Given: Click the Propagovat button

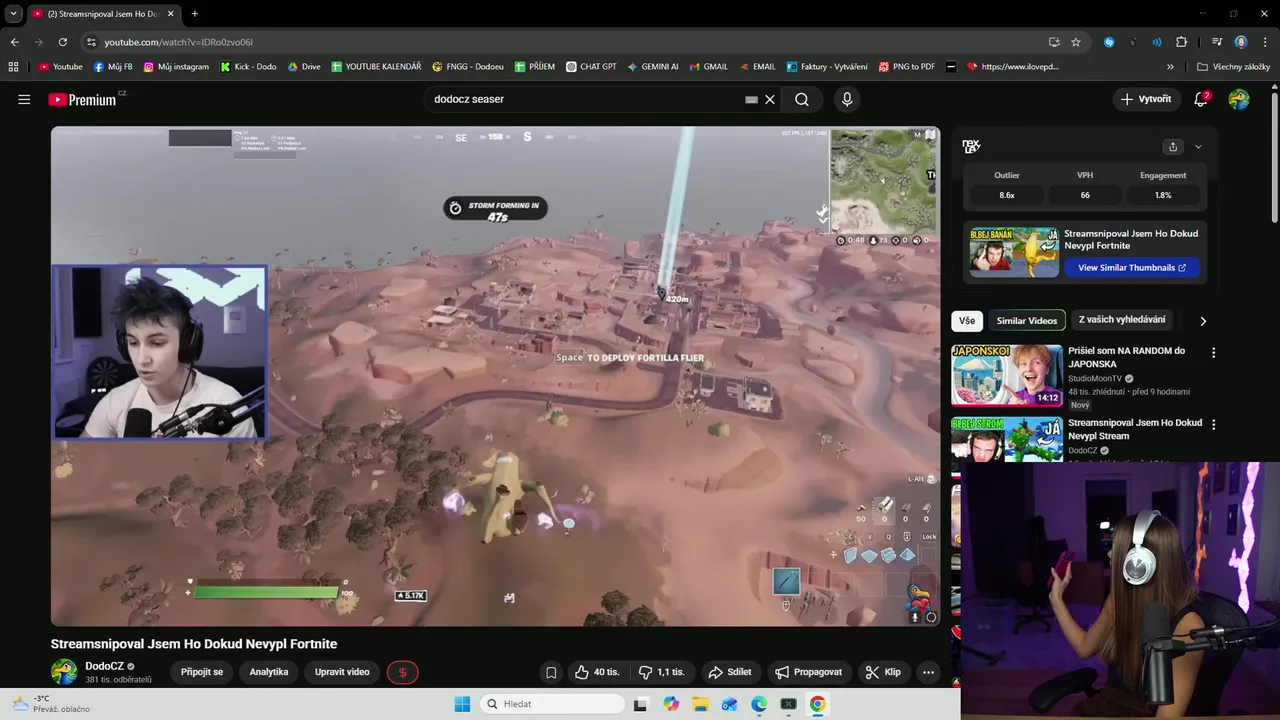Looking at the screenshot, I should click(x=810, y=672).
